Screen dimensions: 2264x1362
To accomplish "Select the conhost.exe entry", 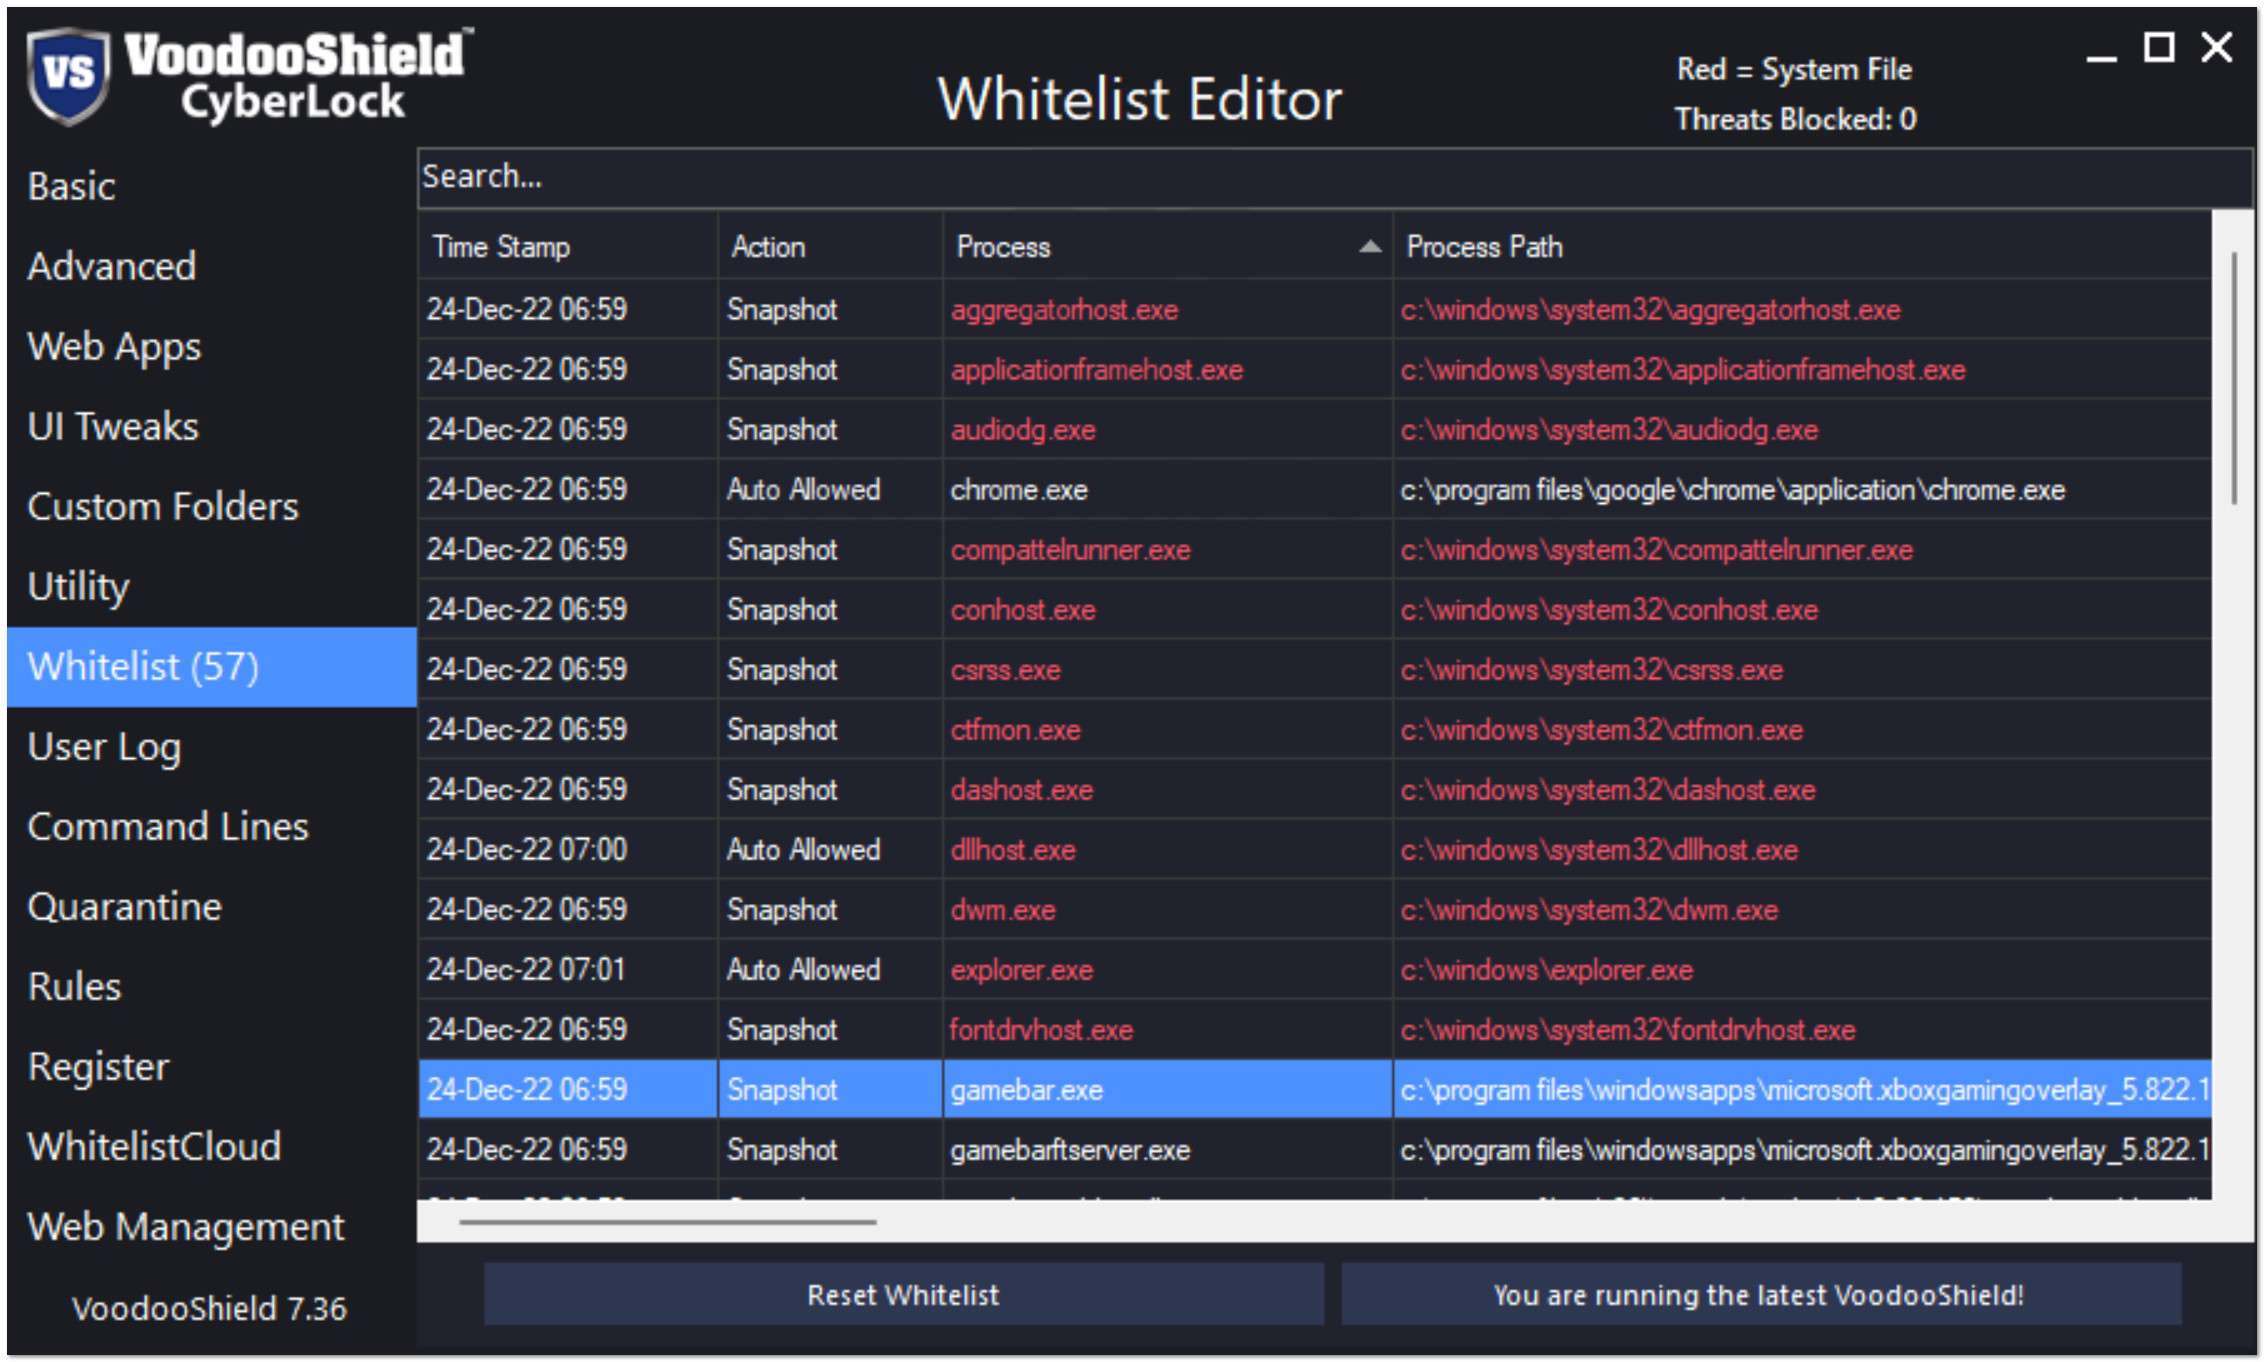I will click(1314, 609).
